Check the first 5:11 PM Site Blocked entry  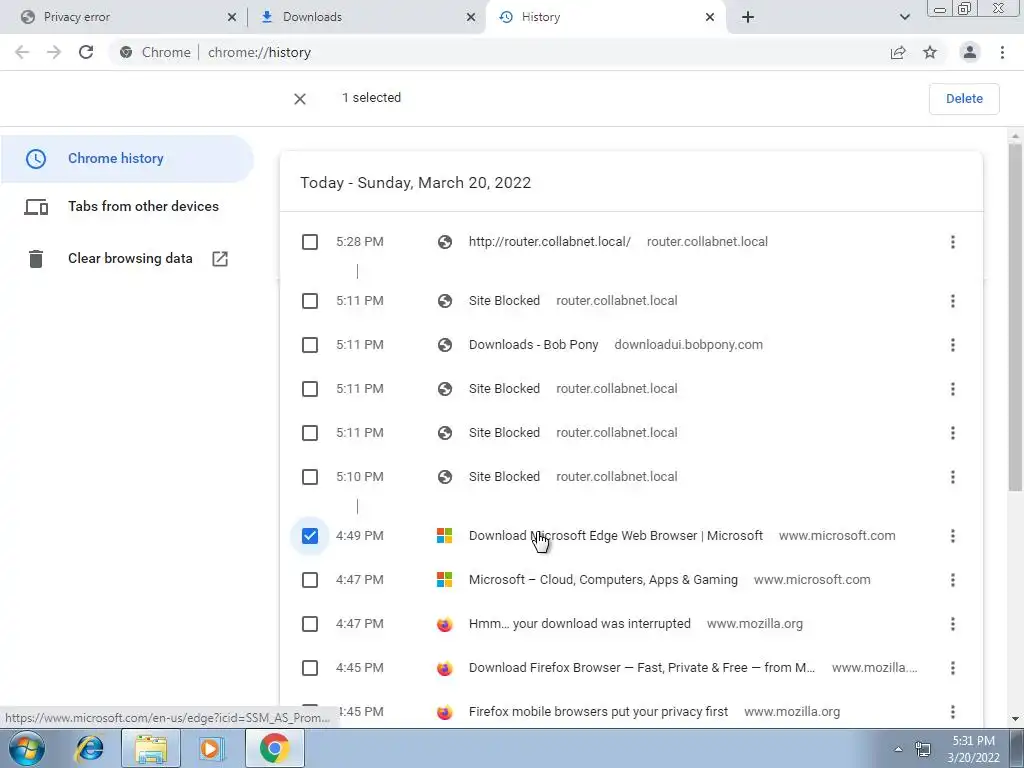tap(310, 301)
